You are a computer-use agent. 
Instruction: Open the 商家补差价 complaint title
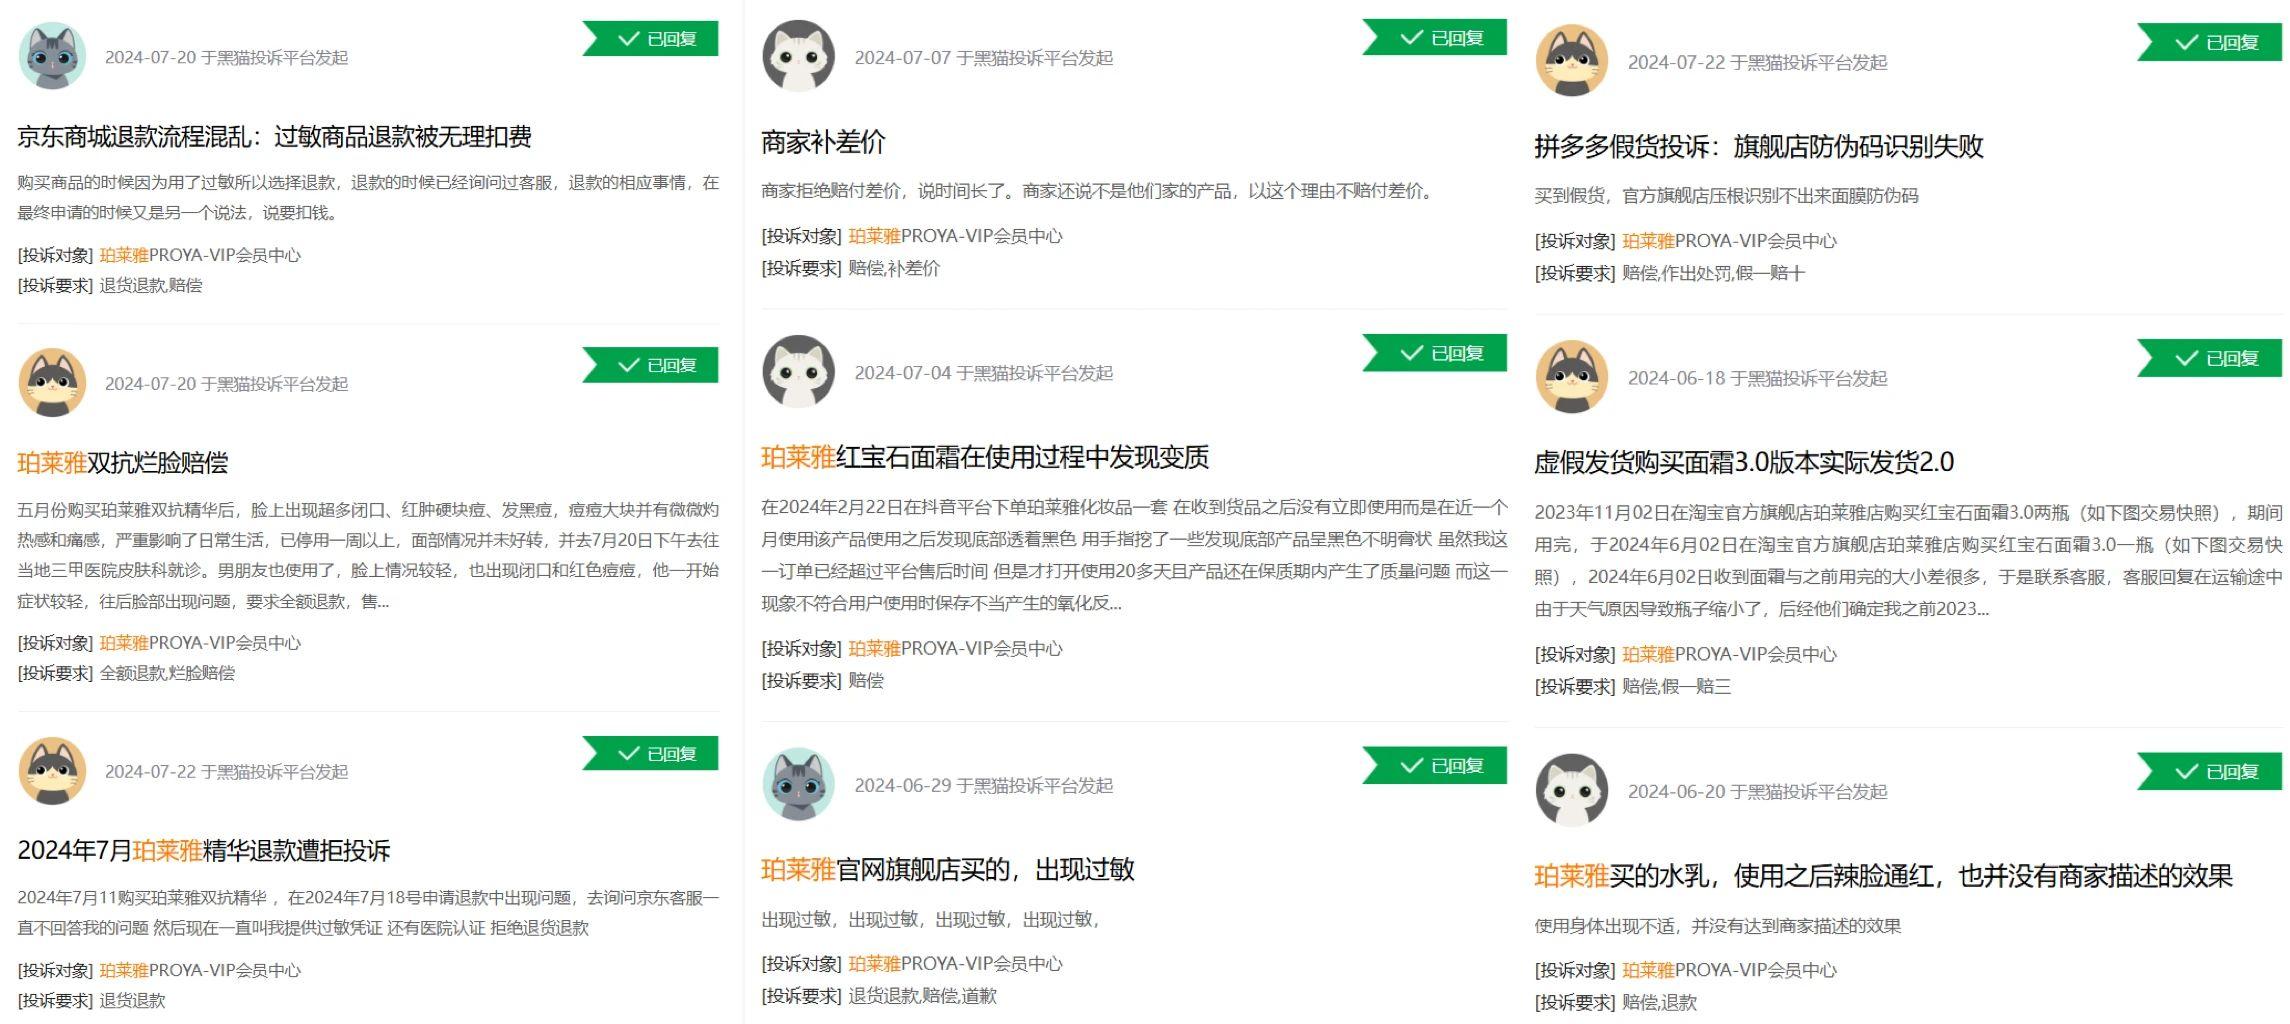coord(823,142)
